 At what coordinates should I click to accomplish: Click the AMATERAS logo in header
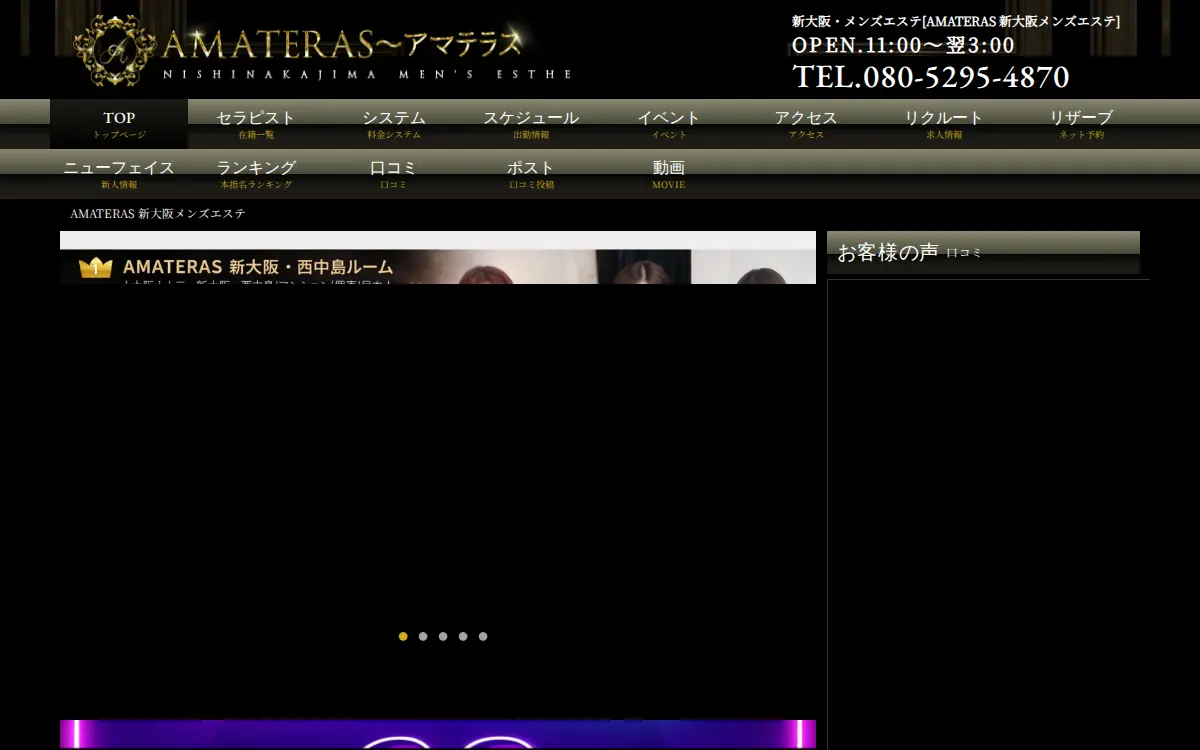[x=322, y=50]
